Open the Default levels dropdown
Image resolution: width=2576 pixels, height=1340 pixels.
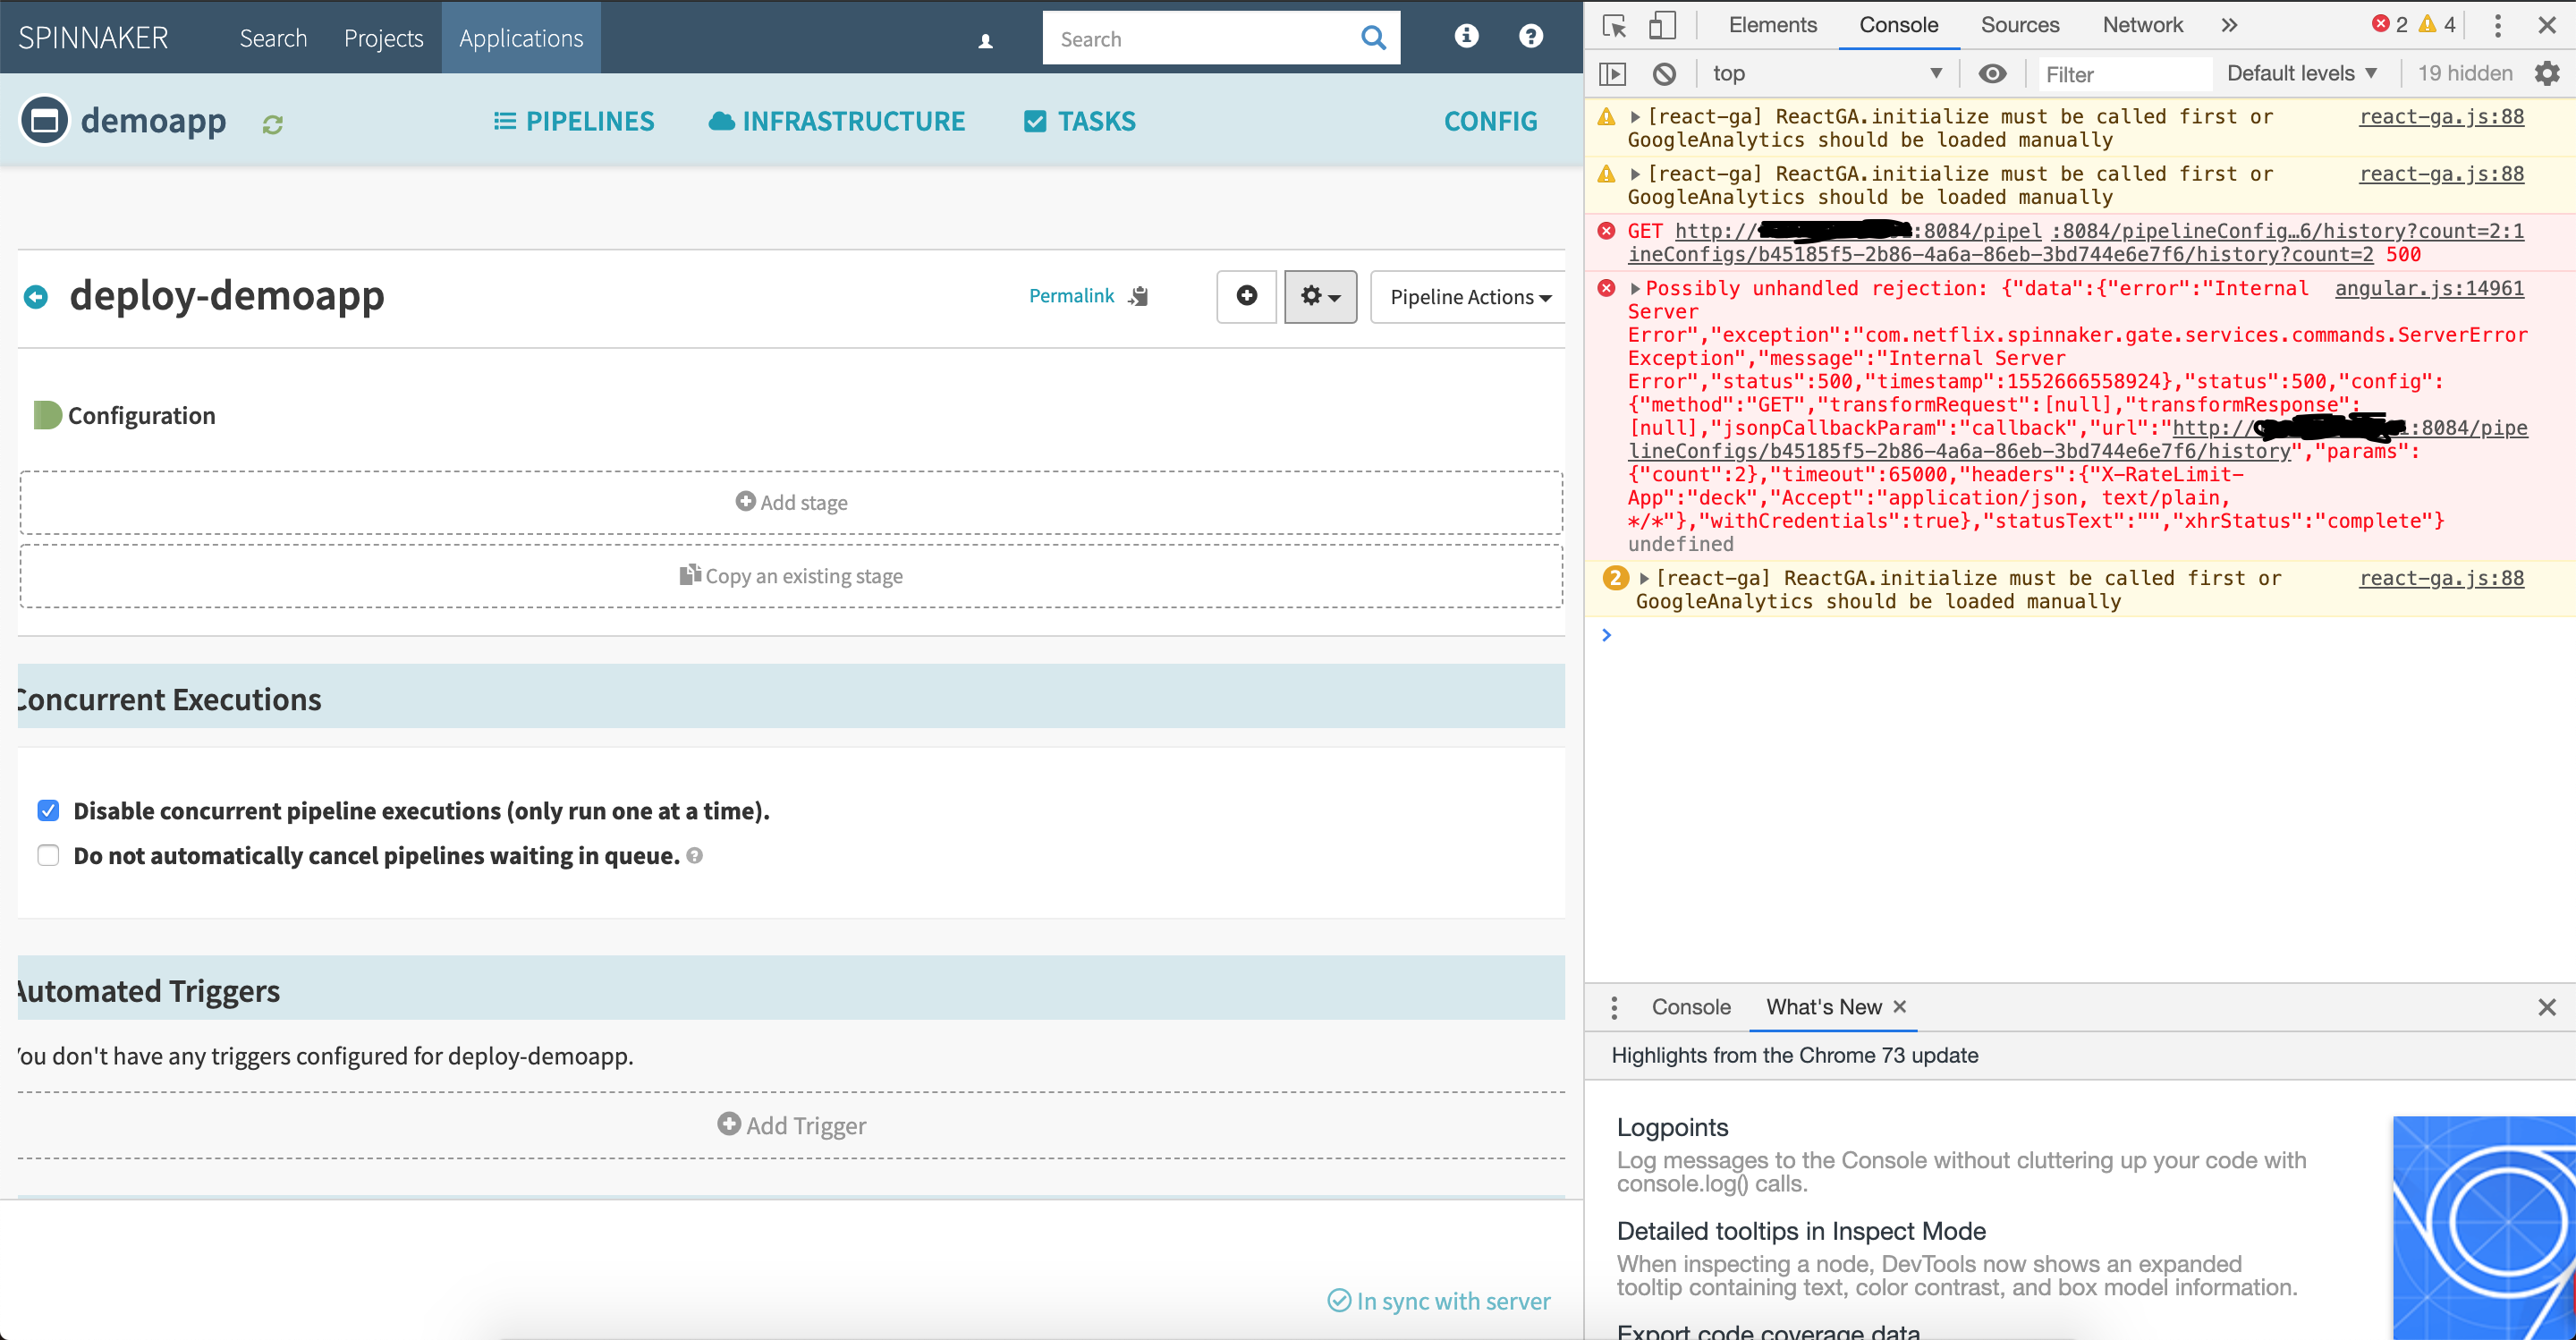2301,72
